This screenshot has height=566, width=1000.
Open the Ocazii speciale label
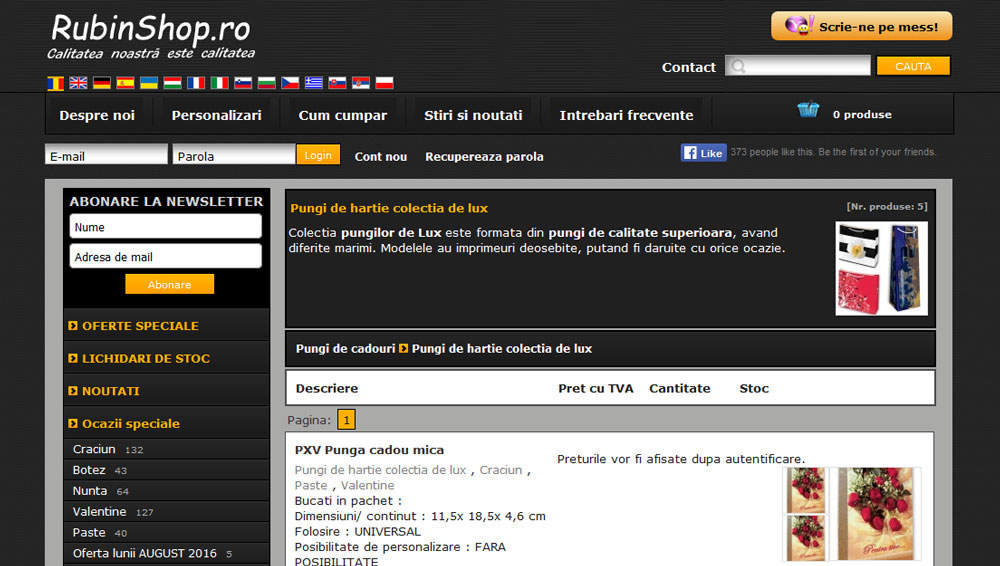(131, 424)
